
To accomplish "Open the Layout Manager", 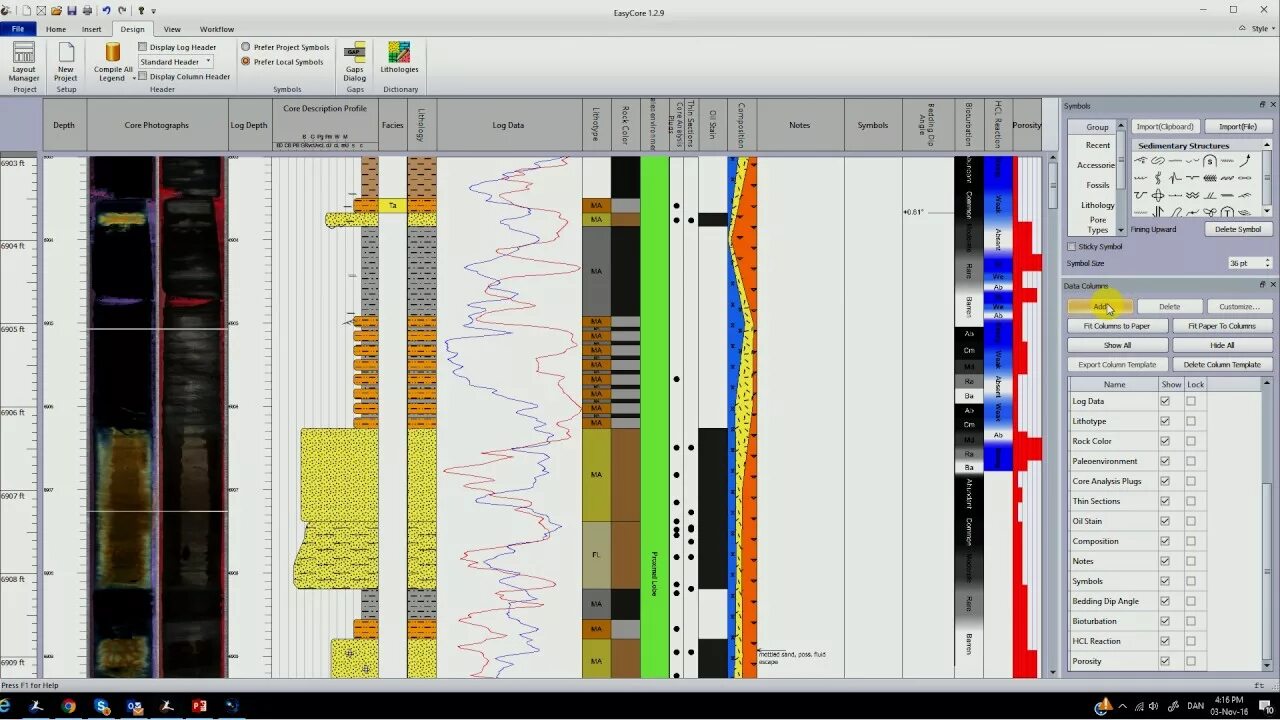I will click(x=24, y=61).
